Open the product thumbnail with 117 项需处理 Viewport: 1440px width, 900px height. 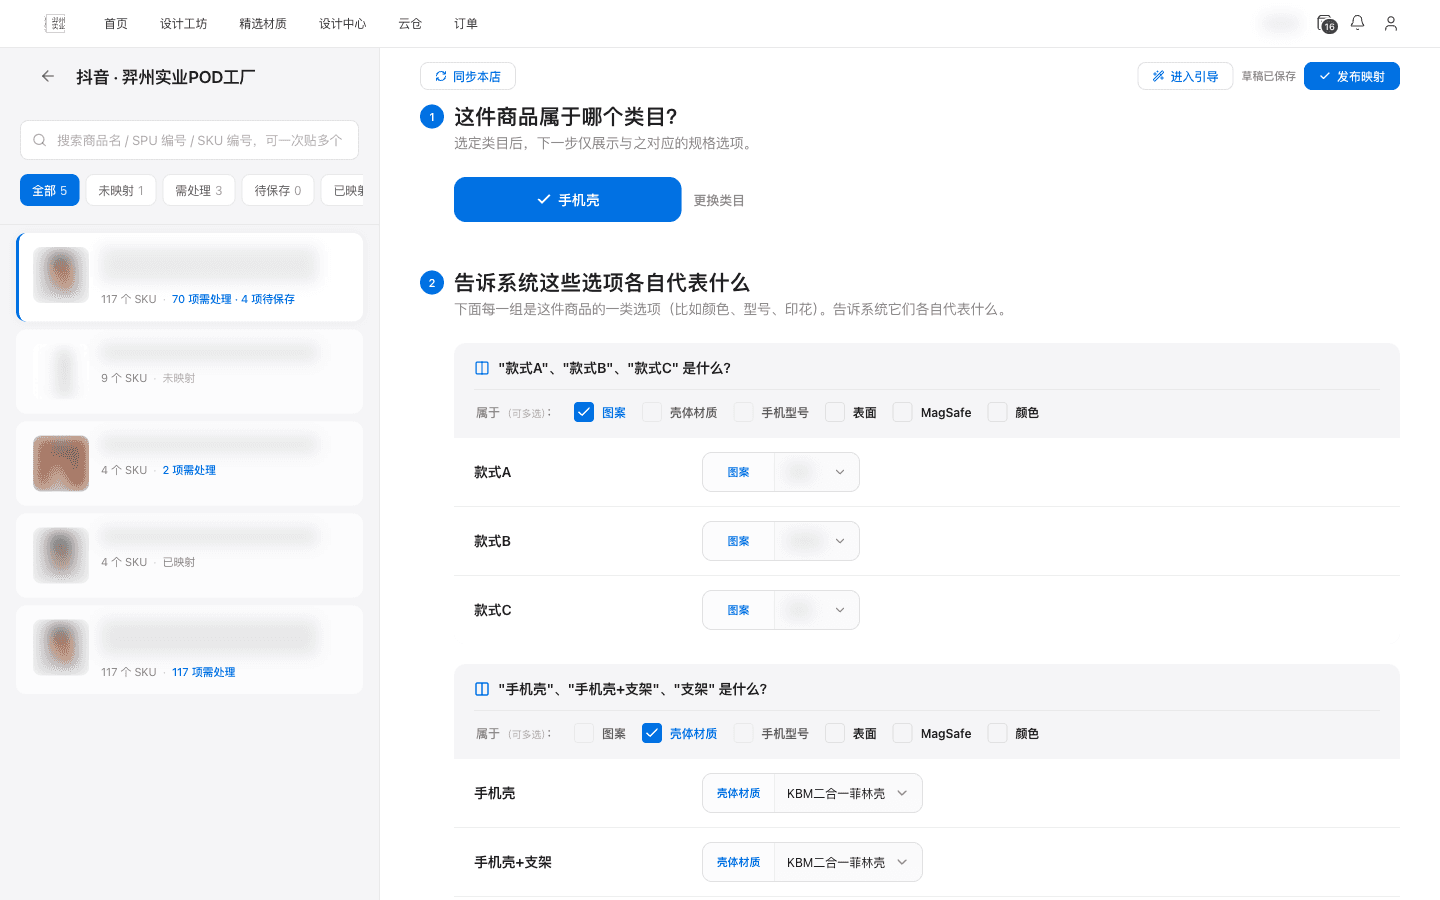[x=61, y=647]
